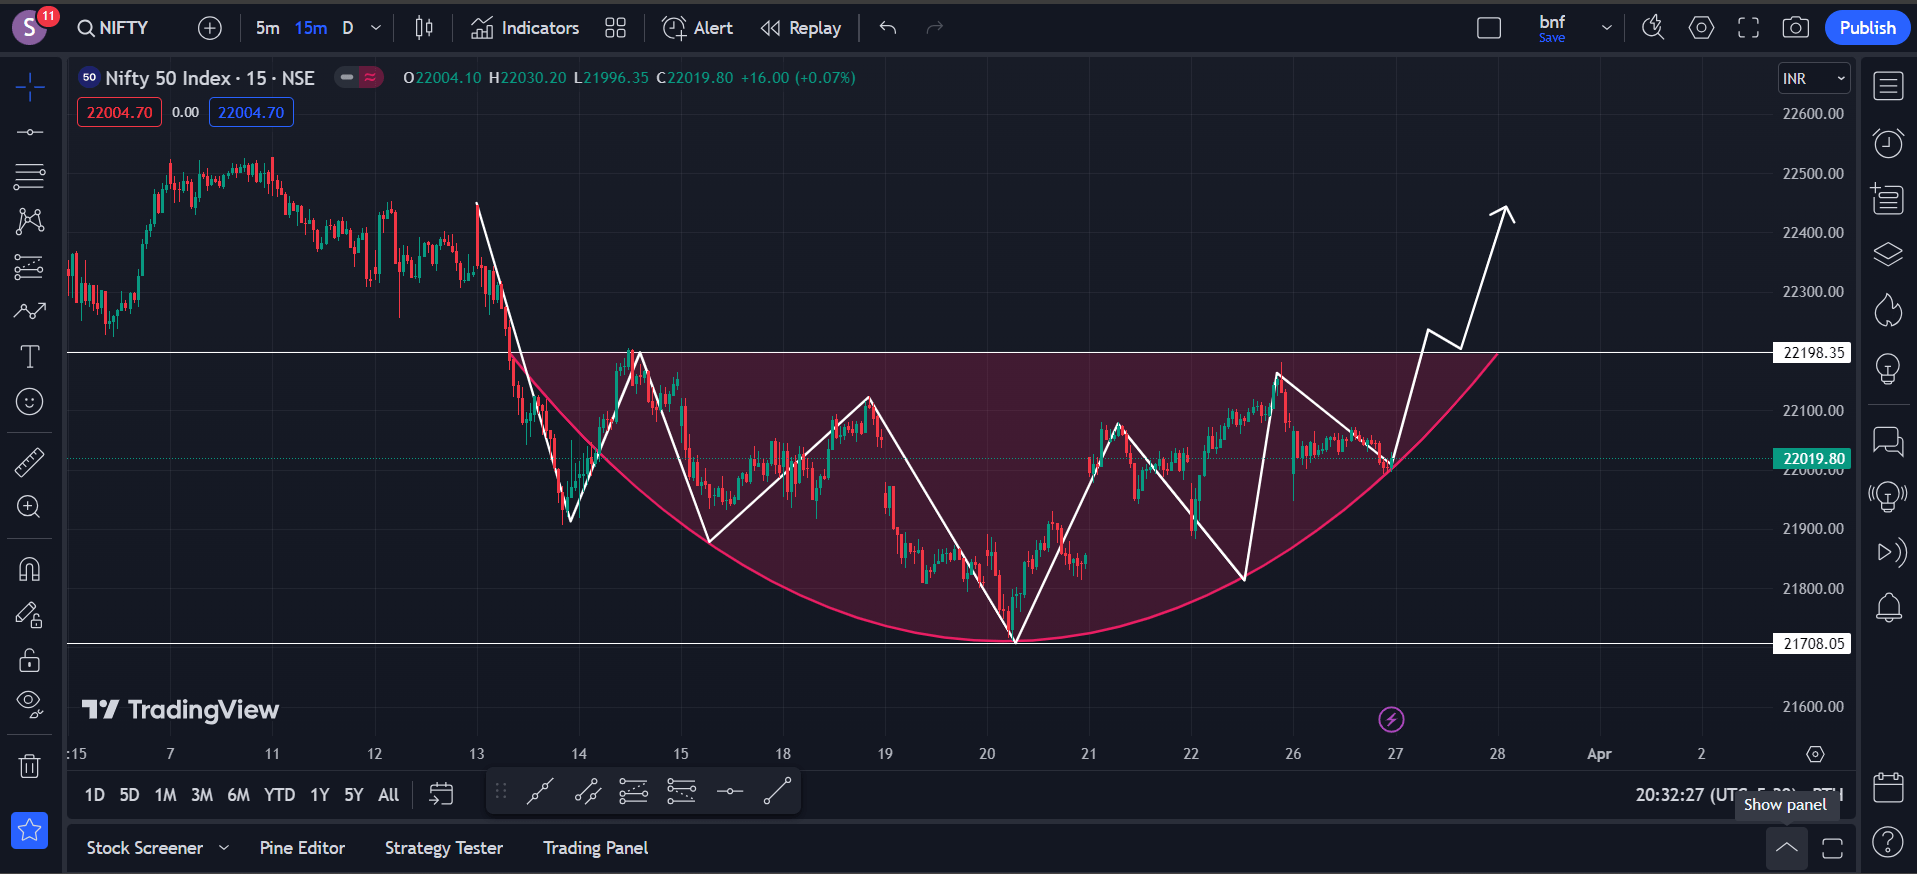Open the patterns drawing tool
This screenshot has width=1917, height=874.
coord(30,221)
